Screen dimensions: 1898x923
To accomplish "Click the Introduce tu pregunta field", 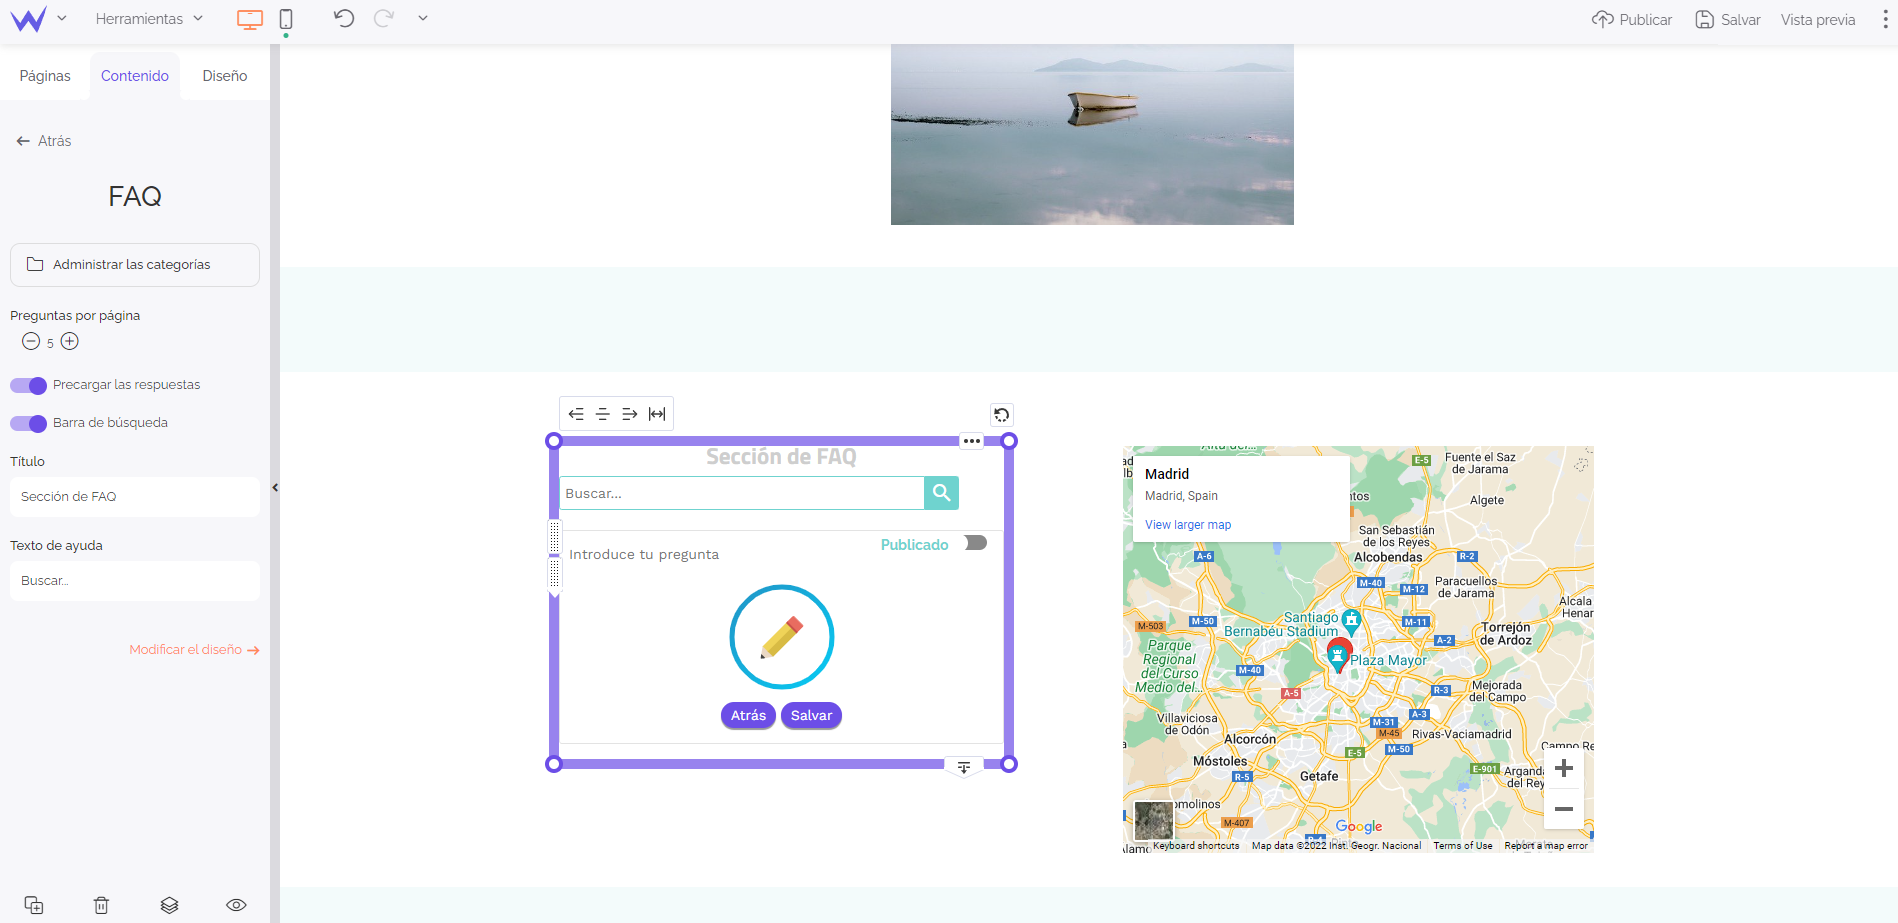I will 644,555.
